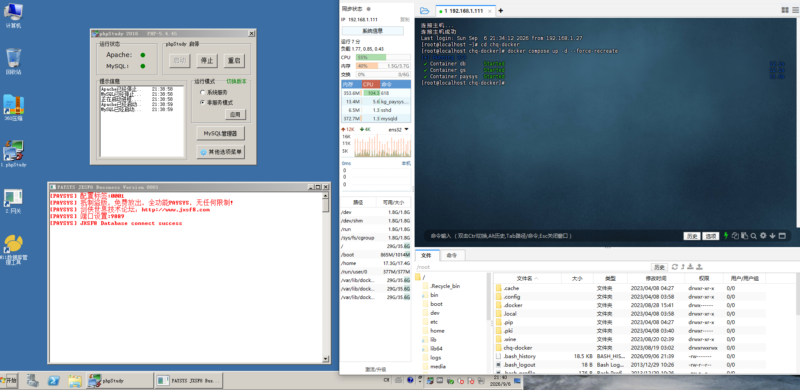Image resolution: width=800 pixels, height=390 pixels.
Task: Open the hamburger menu in the SSH client
Action: click(795, 10)
